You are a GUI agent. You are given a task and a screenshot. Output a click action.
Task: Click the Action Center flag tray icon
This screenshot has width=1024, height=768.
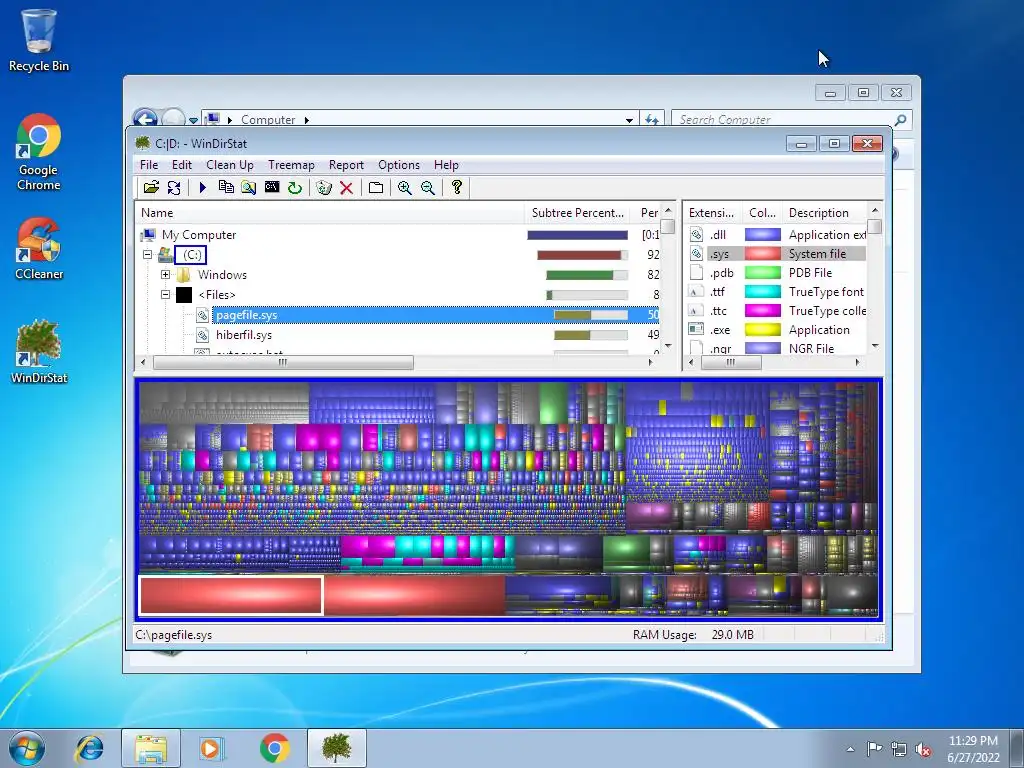pyautogui.click(x=874, y=749)
